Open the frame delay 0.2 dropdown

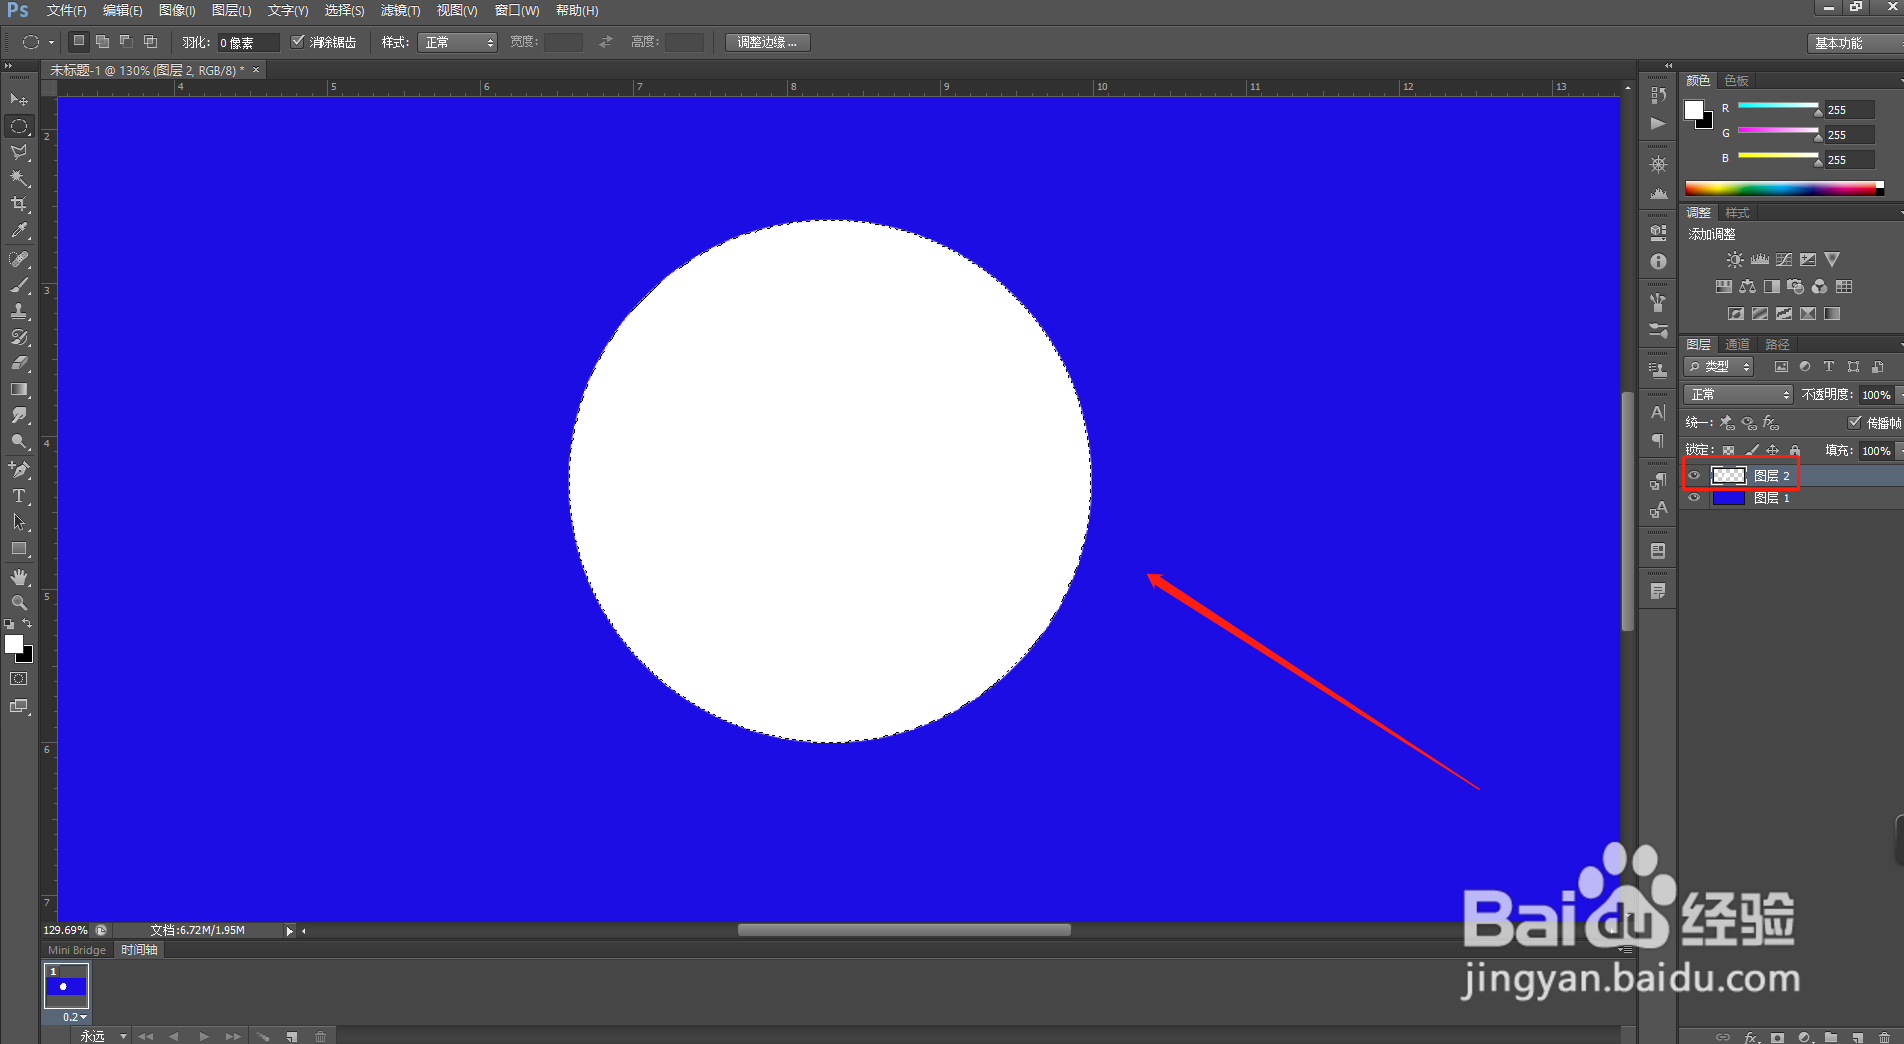pyautogui.click(x=75, y=1017)
